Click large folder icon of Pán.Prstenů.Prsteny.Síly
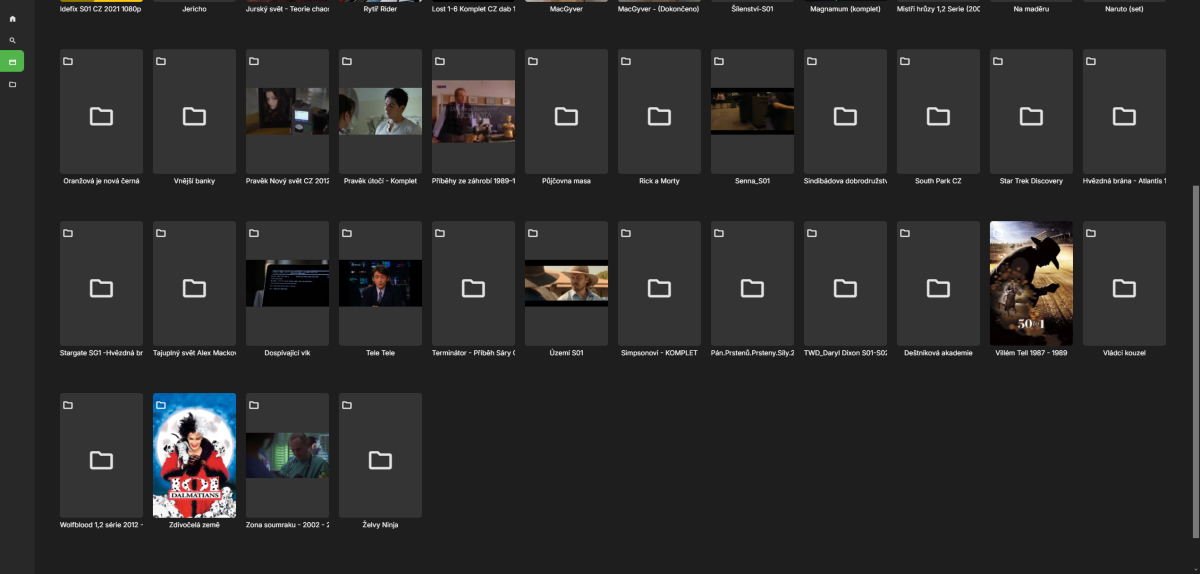Screen dimensions: 1200x574 click(x=752, y=288)
